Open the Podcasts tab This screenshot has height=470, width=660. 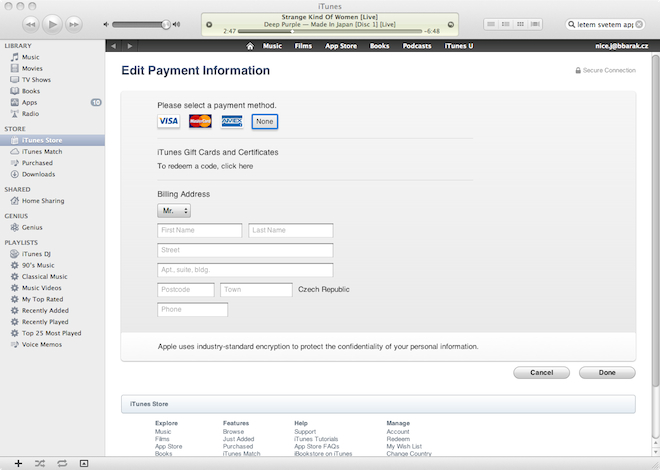[x=417, y=46]
